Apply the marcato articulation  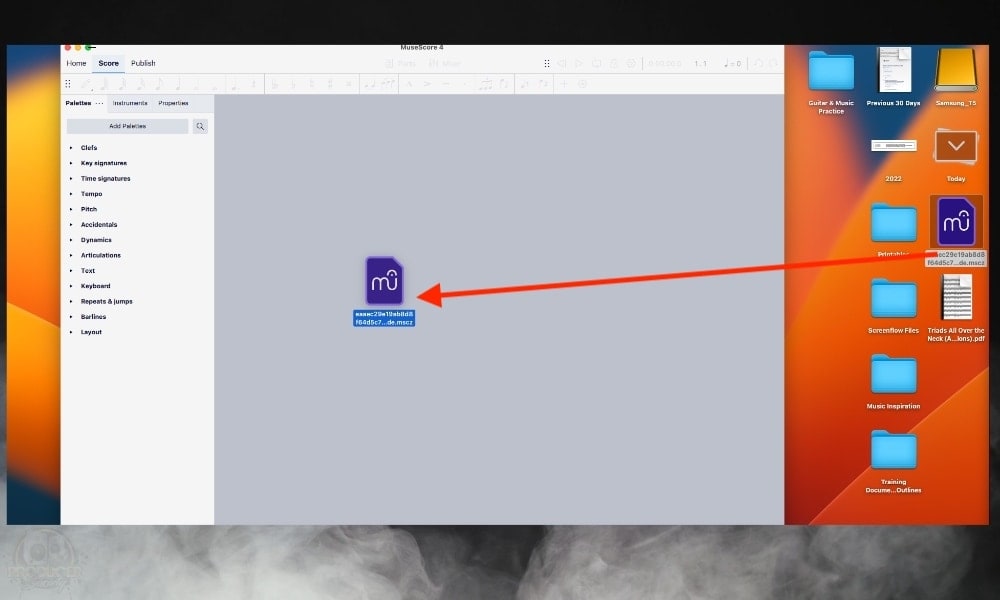409,84
